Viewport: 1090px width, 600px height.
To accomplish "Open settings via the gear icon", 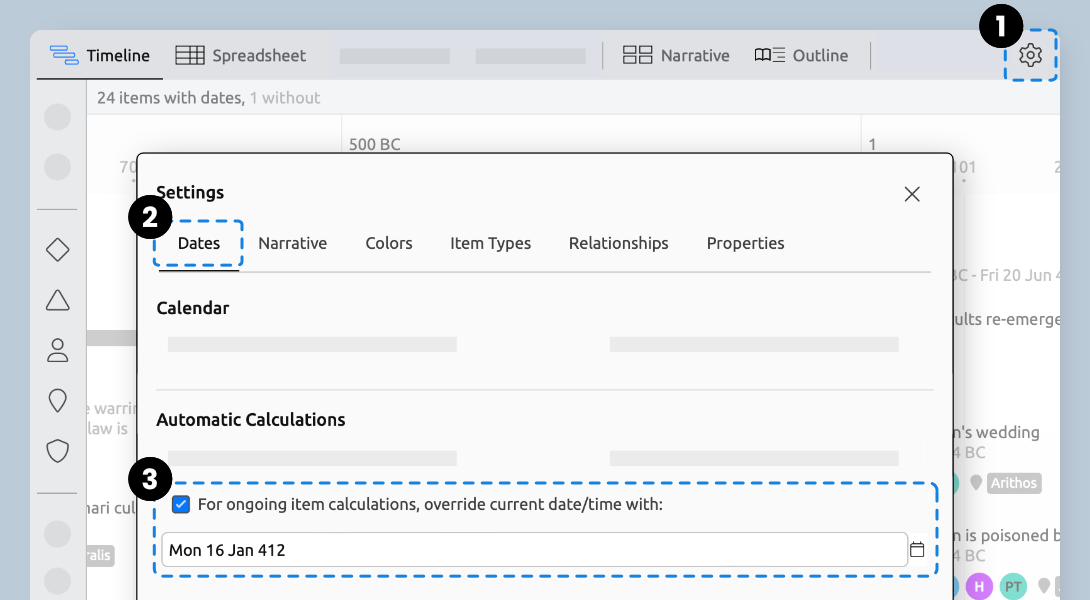I will point(1030,55).
